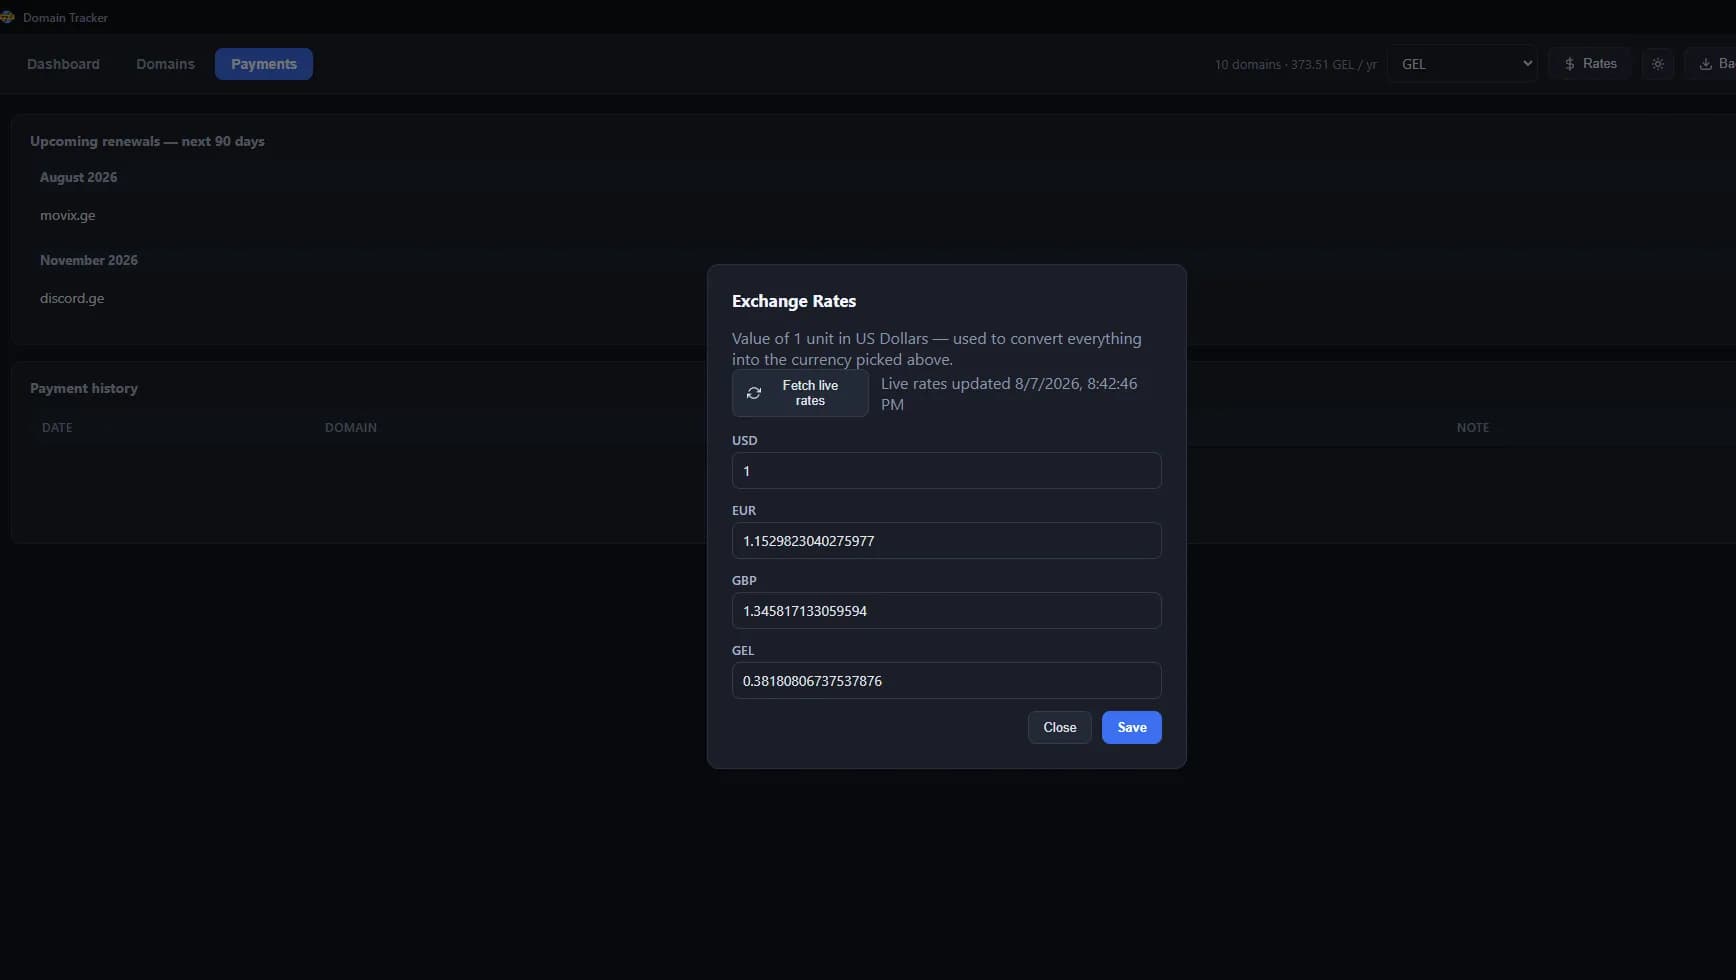Click into the GBP rate field

[x=946, y=611]
